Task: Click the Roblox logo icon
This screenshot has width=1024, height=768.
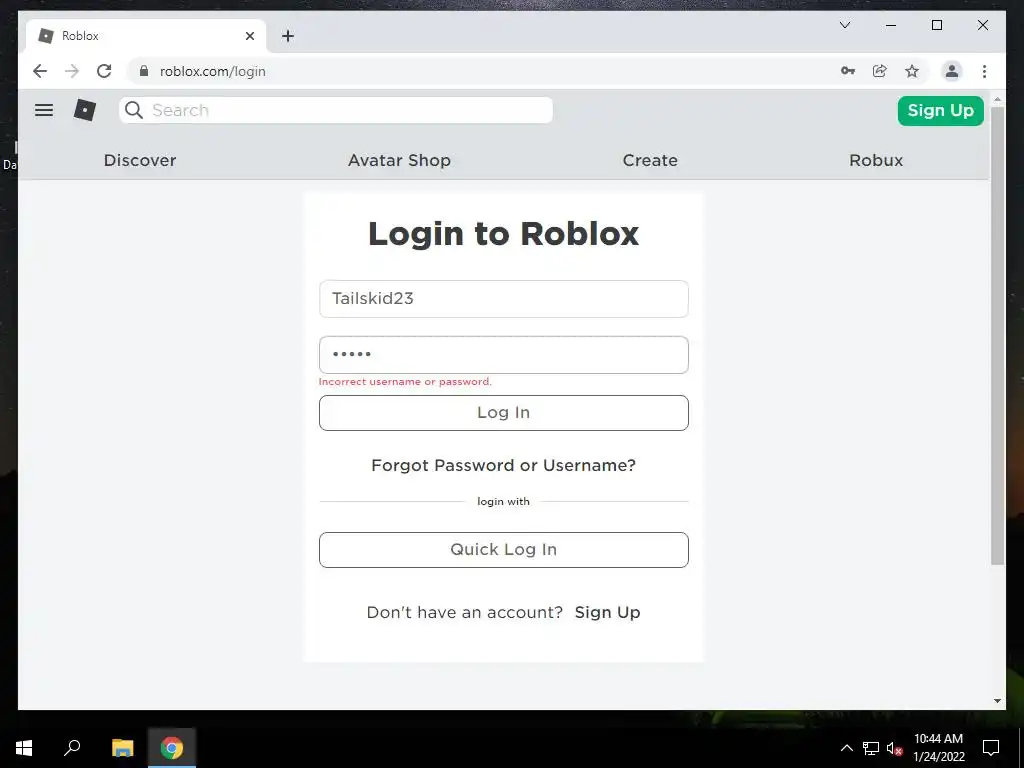Action: [x=85, y=110]
